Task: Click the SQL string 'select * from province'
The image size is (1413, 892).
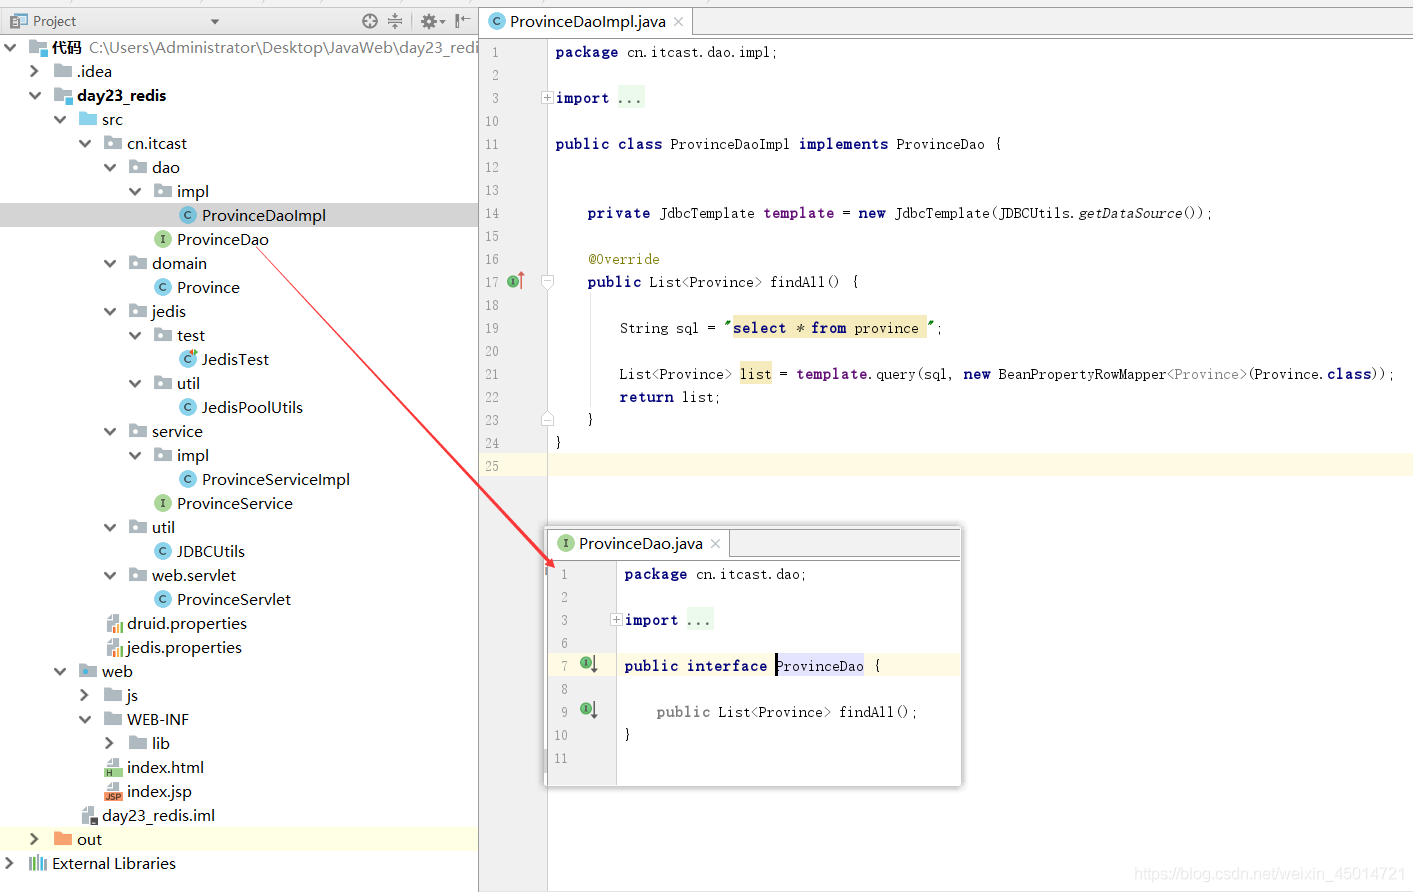Action: pyautogui.click(x=829, y=328)
